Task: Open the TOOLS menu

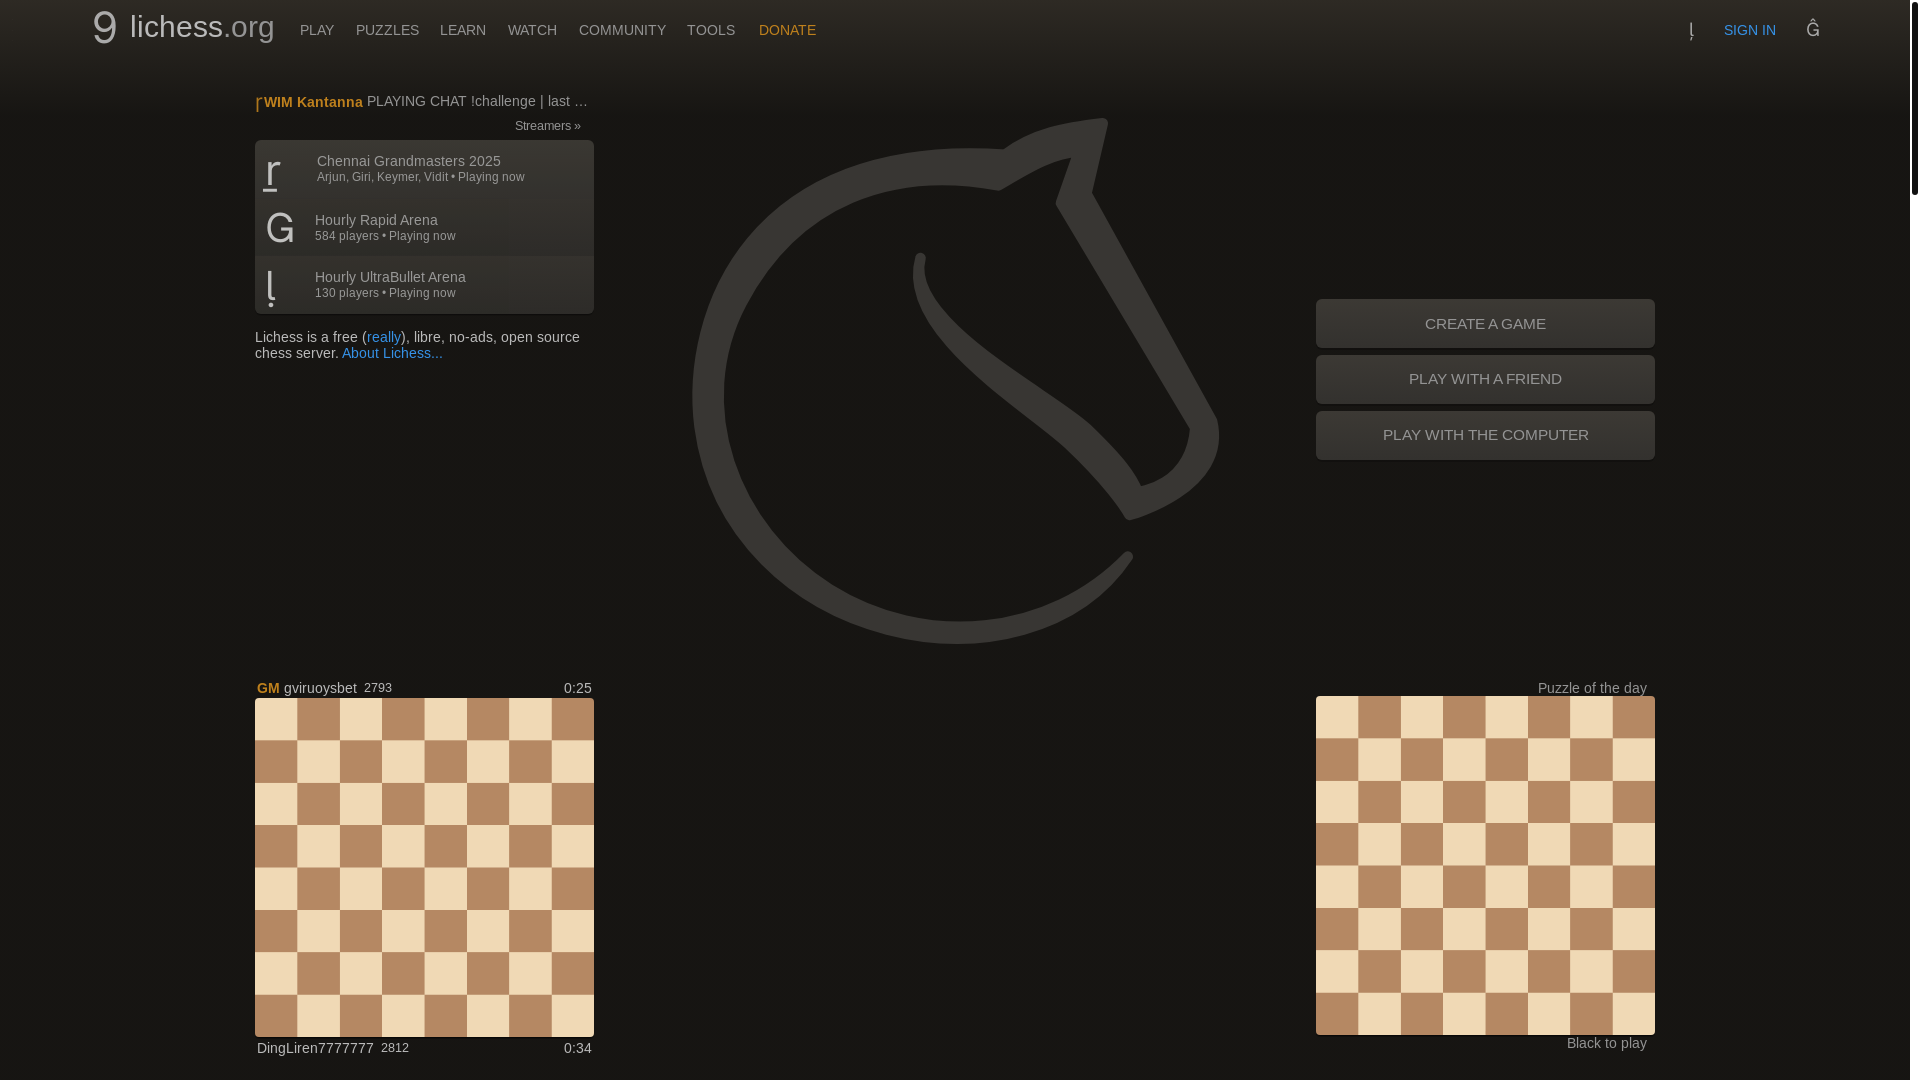Action: 711,30
